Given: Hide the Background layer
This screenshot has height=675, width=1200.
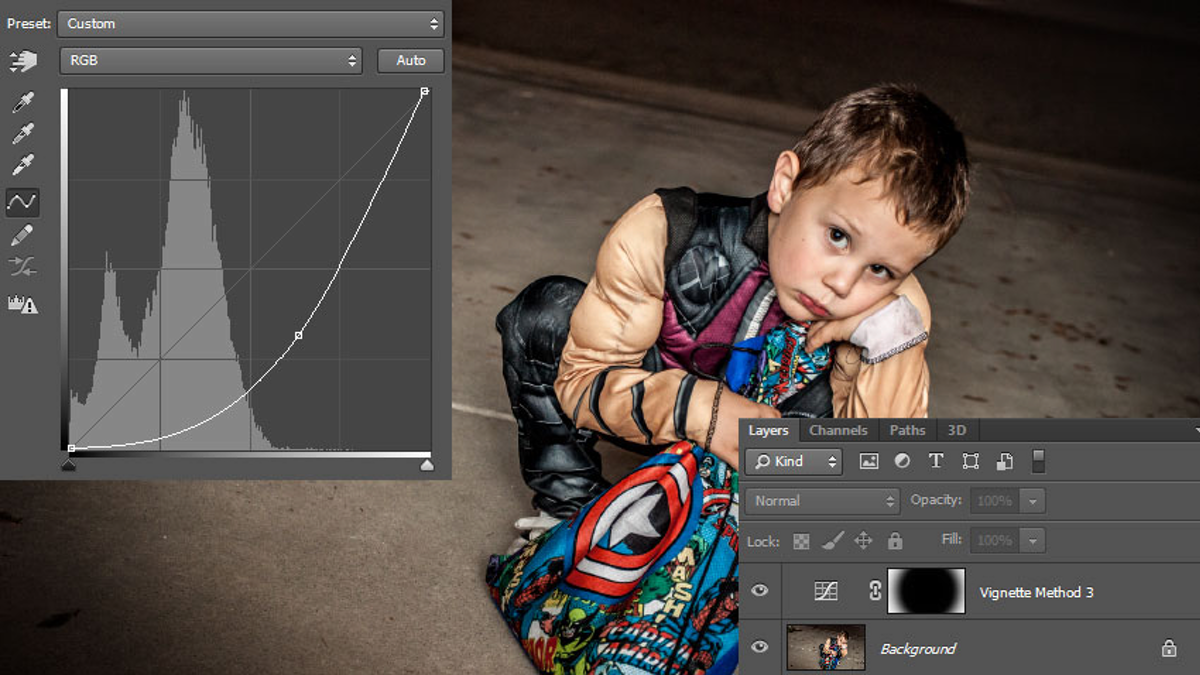Looking at the screenshot, I should click(x=759, y=647).
